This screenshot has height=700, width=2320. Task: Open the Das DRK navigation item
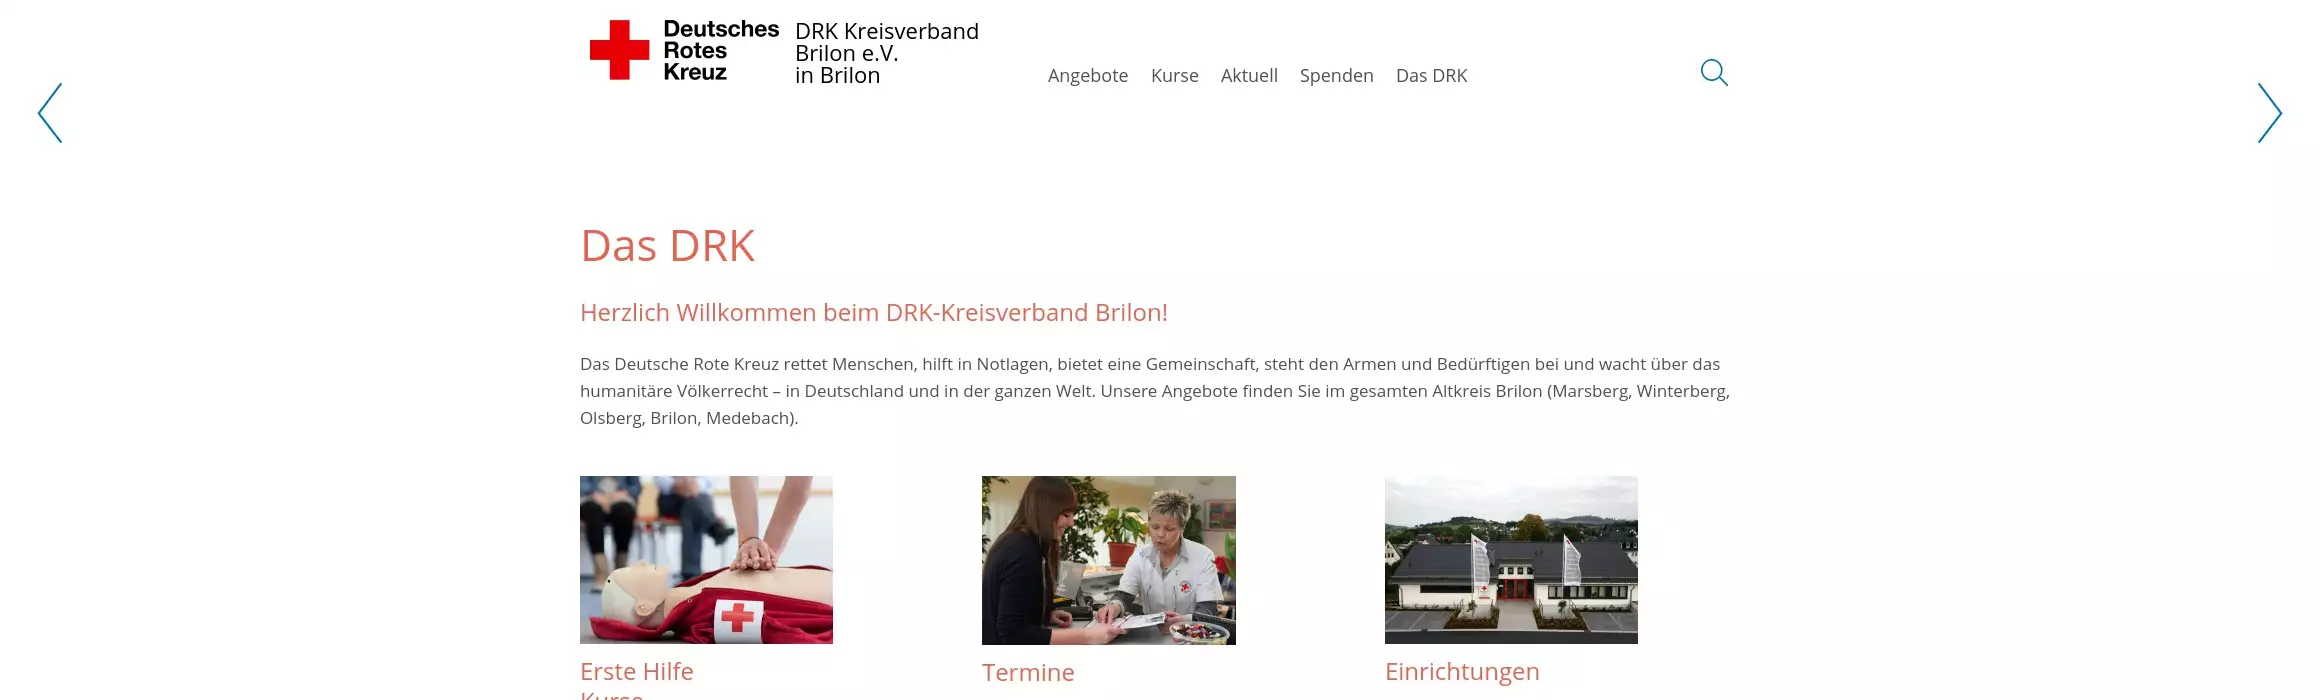[x=1432, y=76]
